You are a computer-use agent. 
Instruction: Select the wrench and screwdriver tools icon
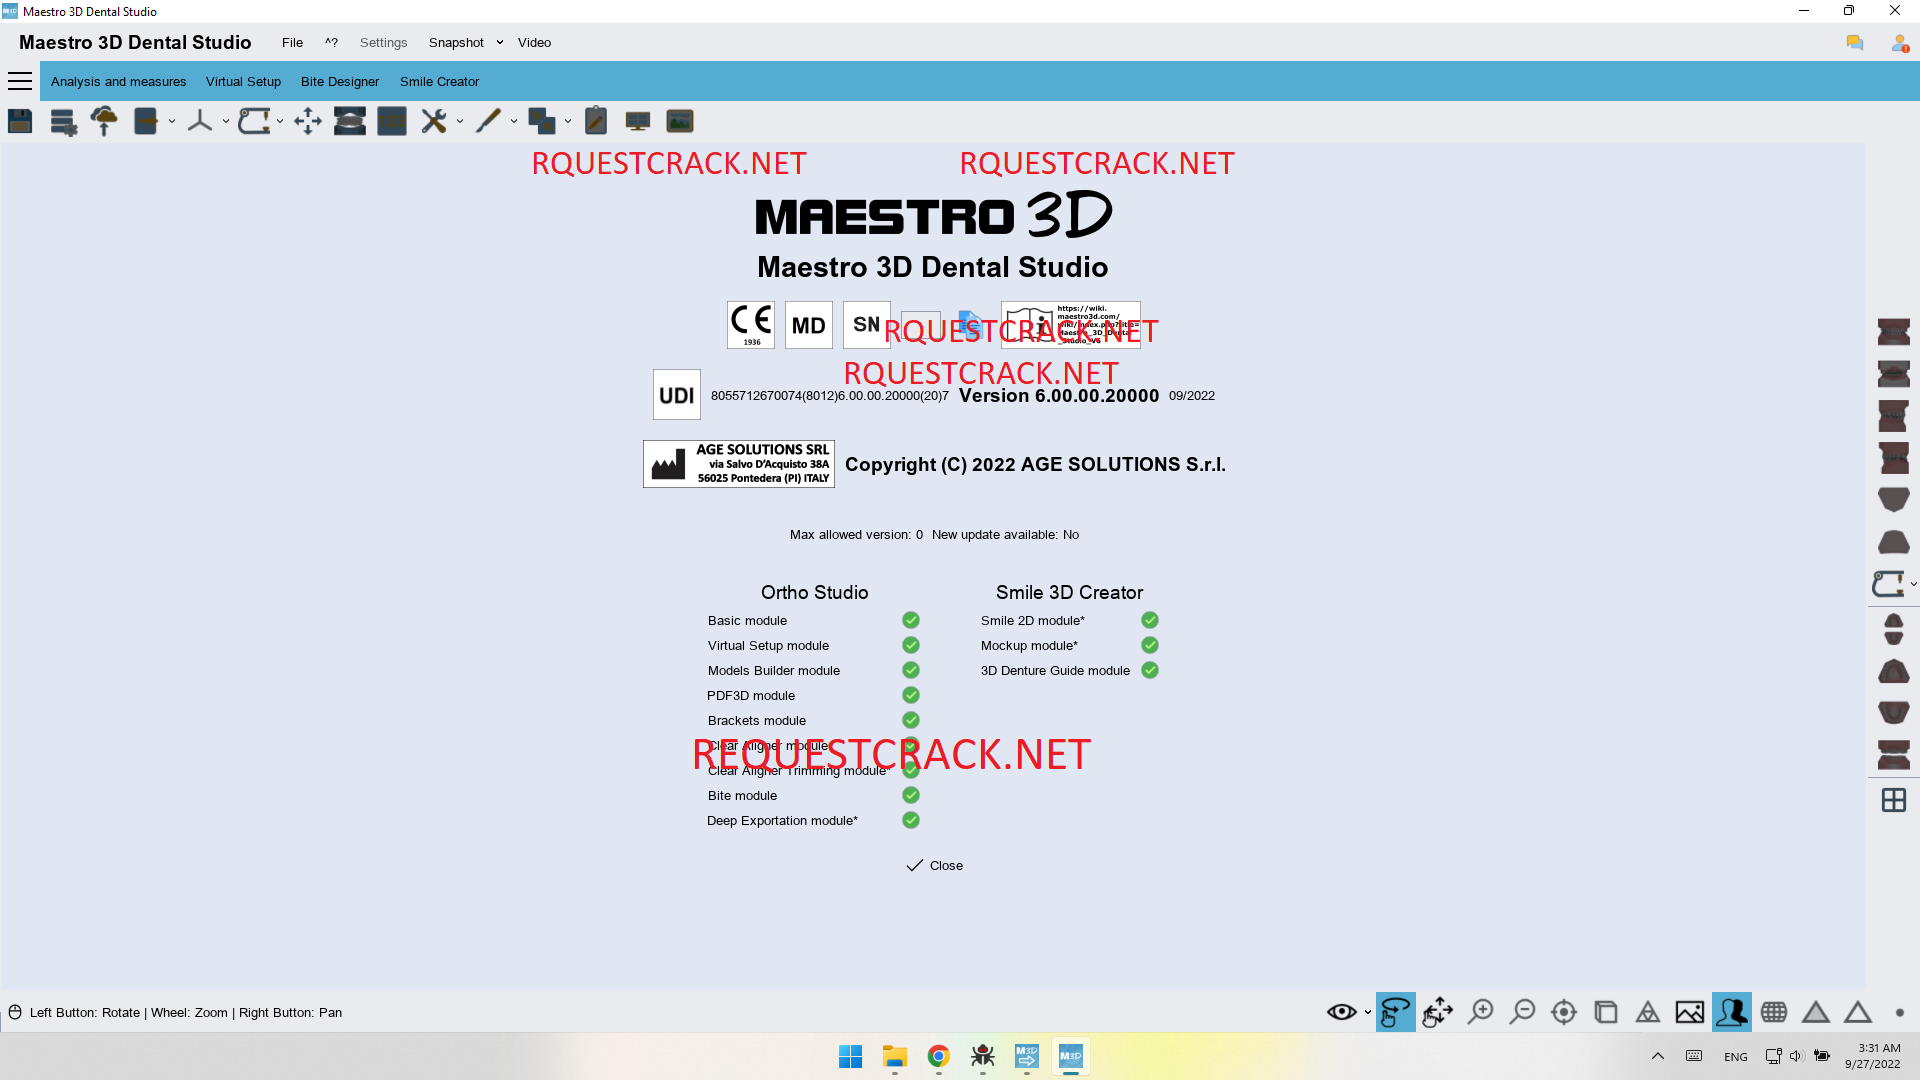tap(434, 121)
